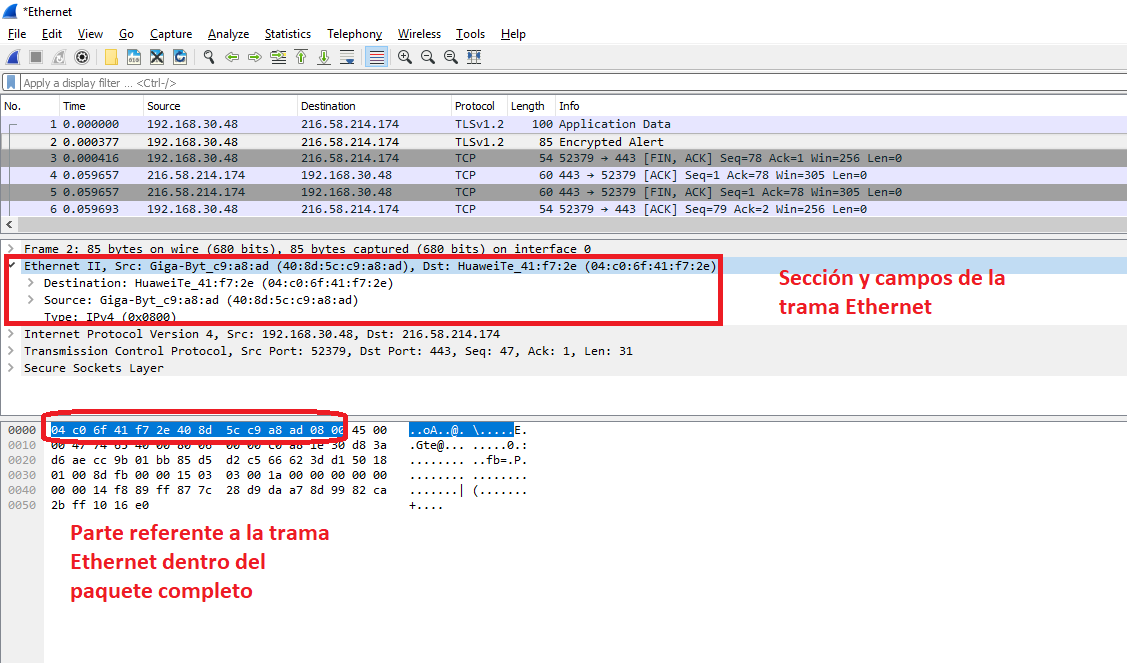The height and width of the screenshot is (663, 1127).
Task: Sort packets by the Protocol column header
Action: [475, 106]
